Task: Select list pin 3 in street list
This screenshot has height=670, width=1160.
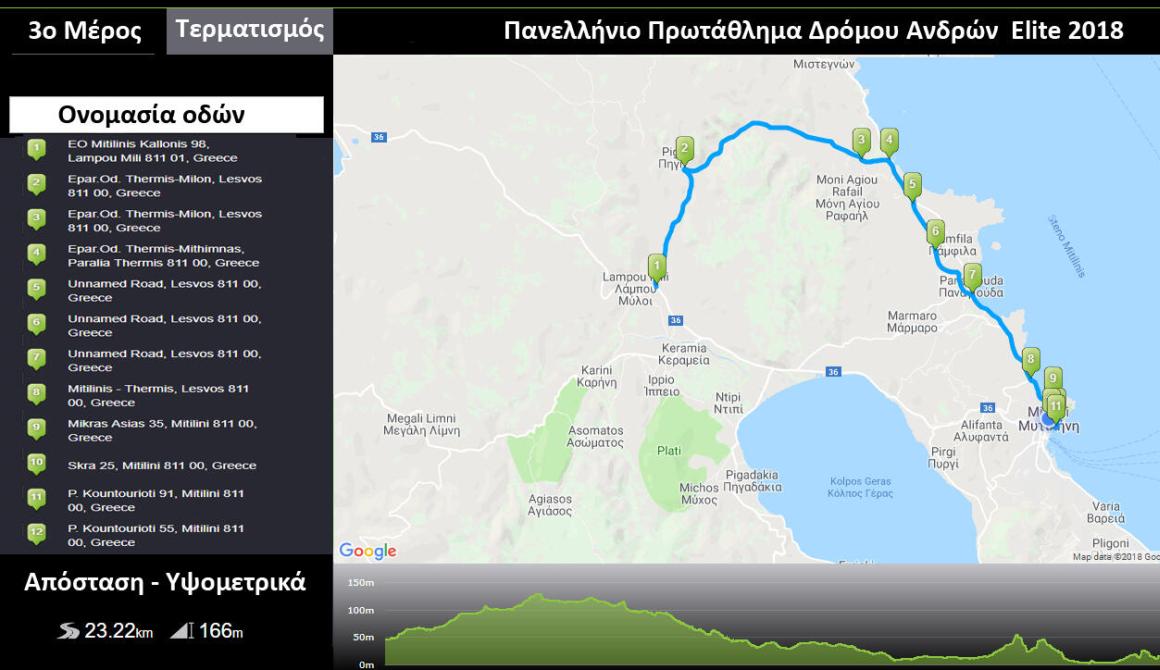Action: pyautogui.click(x=36, y=220)
